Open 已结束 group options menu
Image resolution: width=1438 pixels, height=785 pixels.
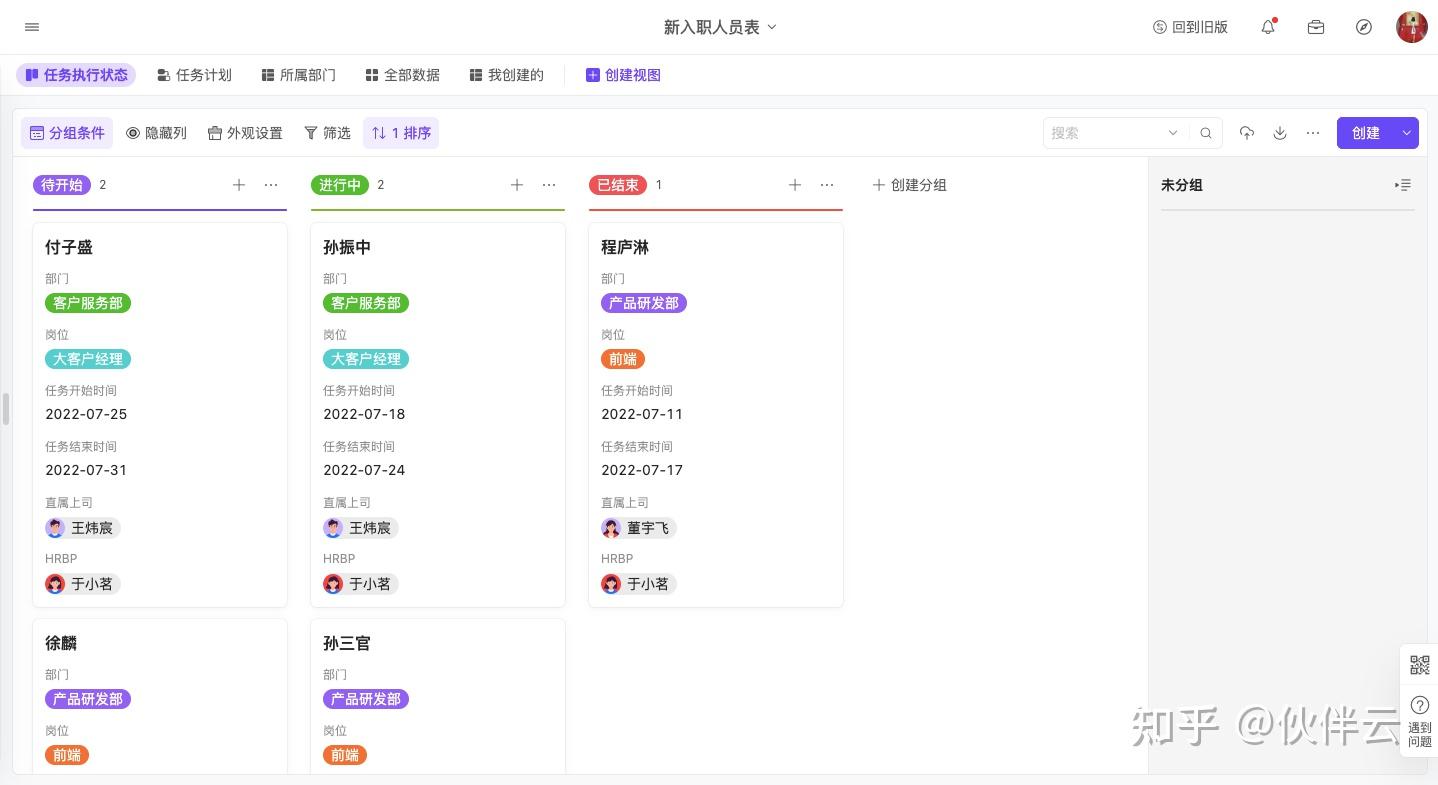pyautogui.click(x=827, y=185)
